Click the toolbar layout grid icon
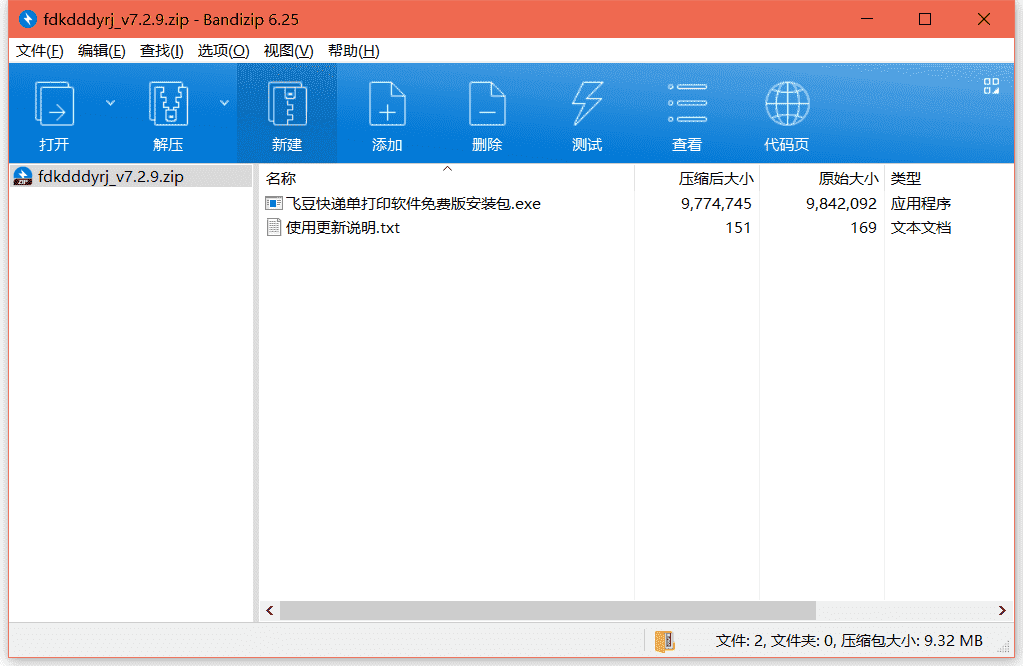This screenshot has width=1023, height=666. pos(991,86)
